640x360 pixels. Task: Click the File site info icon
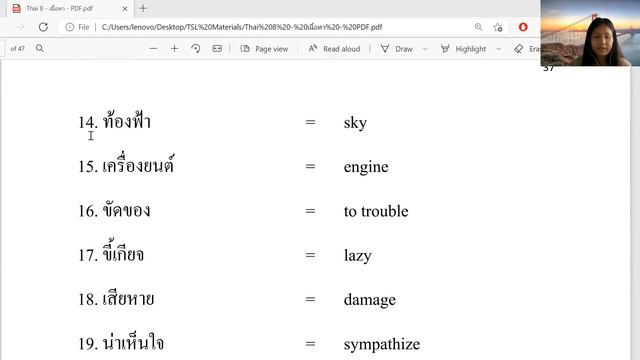click(x=70, y=27)
